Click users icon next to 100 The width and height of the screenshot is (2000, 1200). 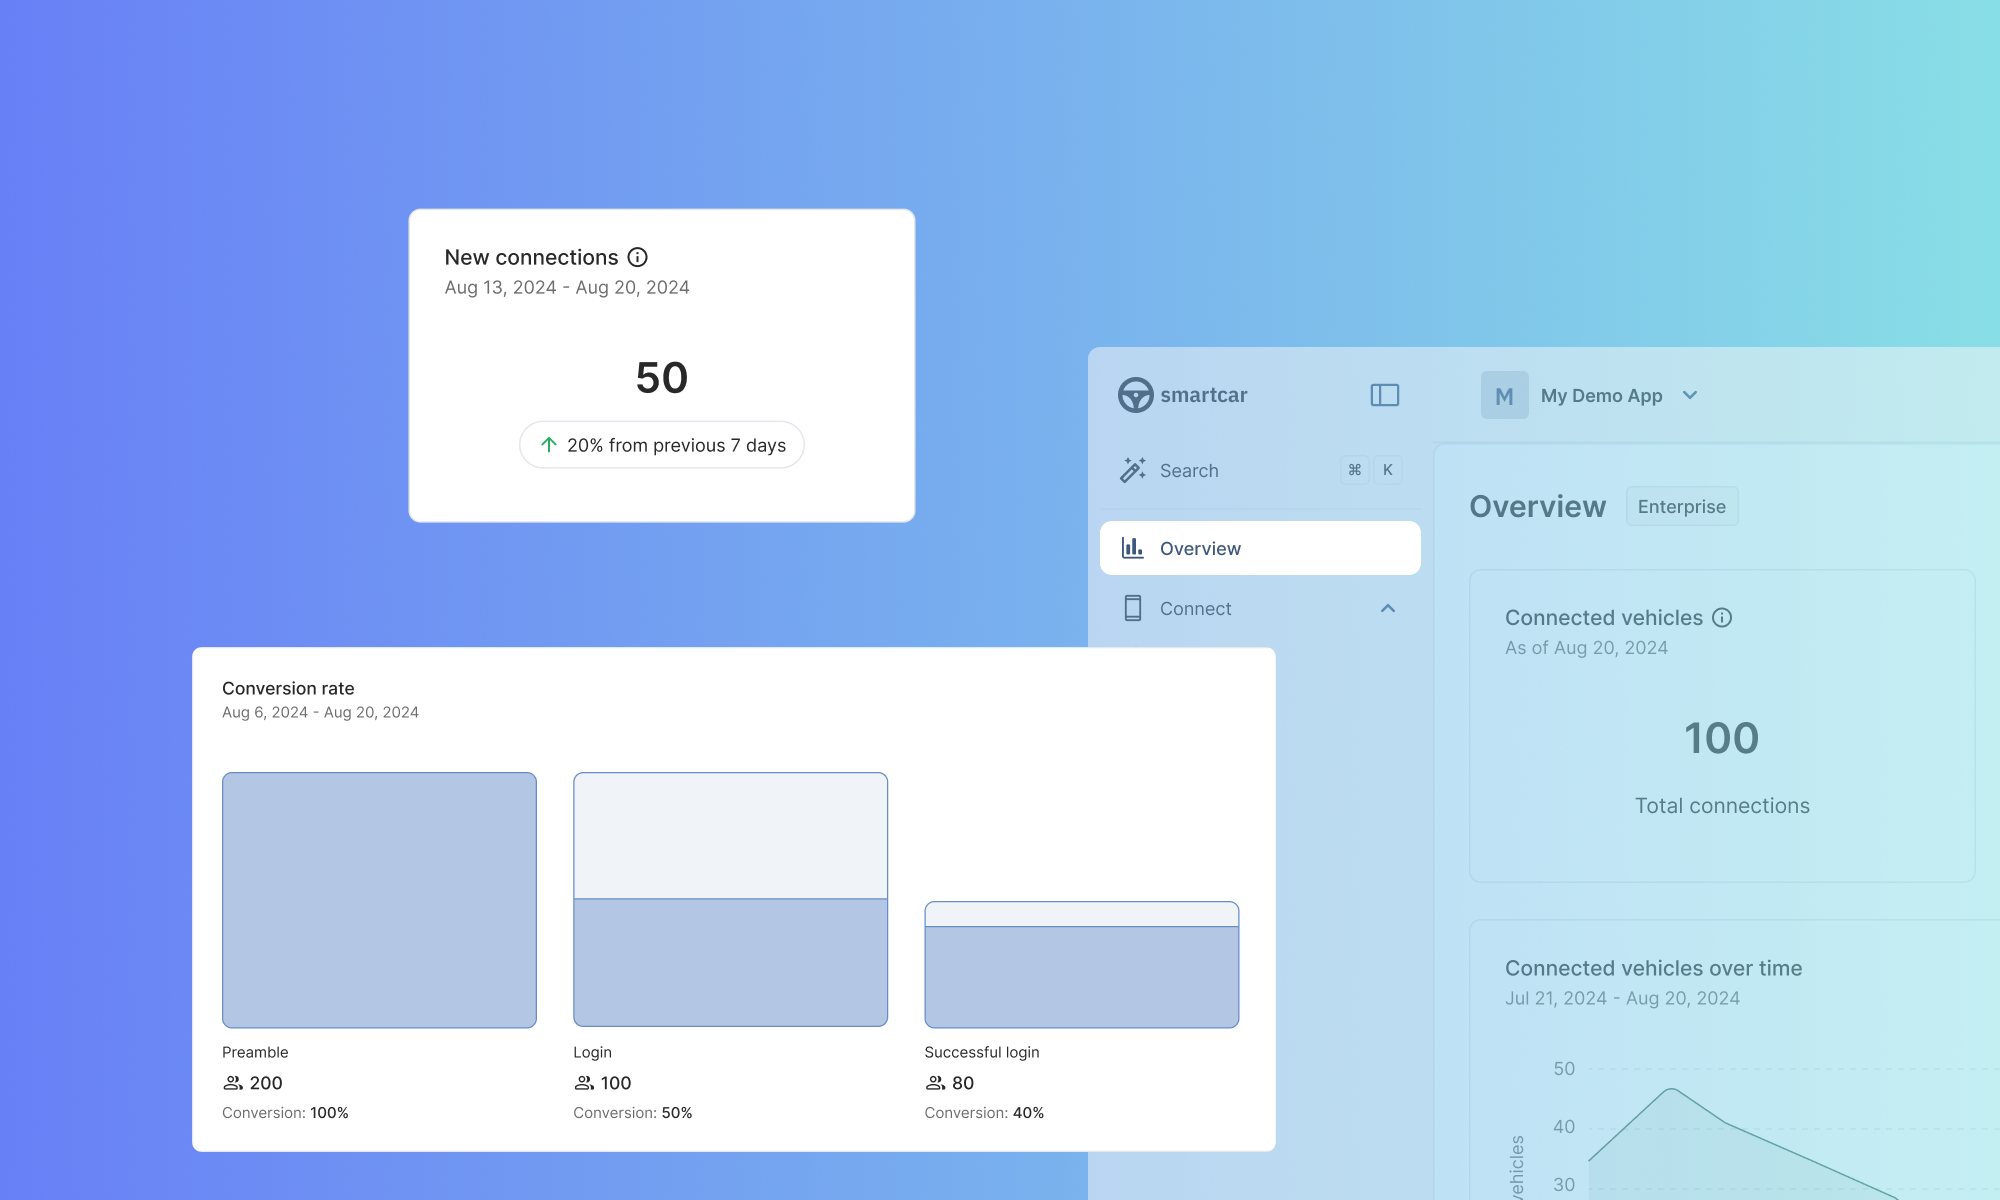tap(584, 1083)
